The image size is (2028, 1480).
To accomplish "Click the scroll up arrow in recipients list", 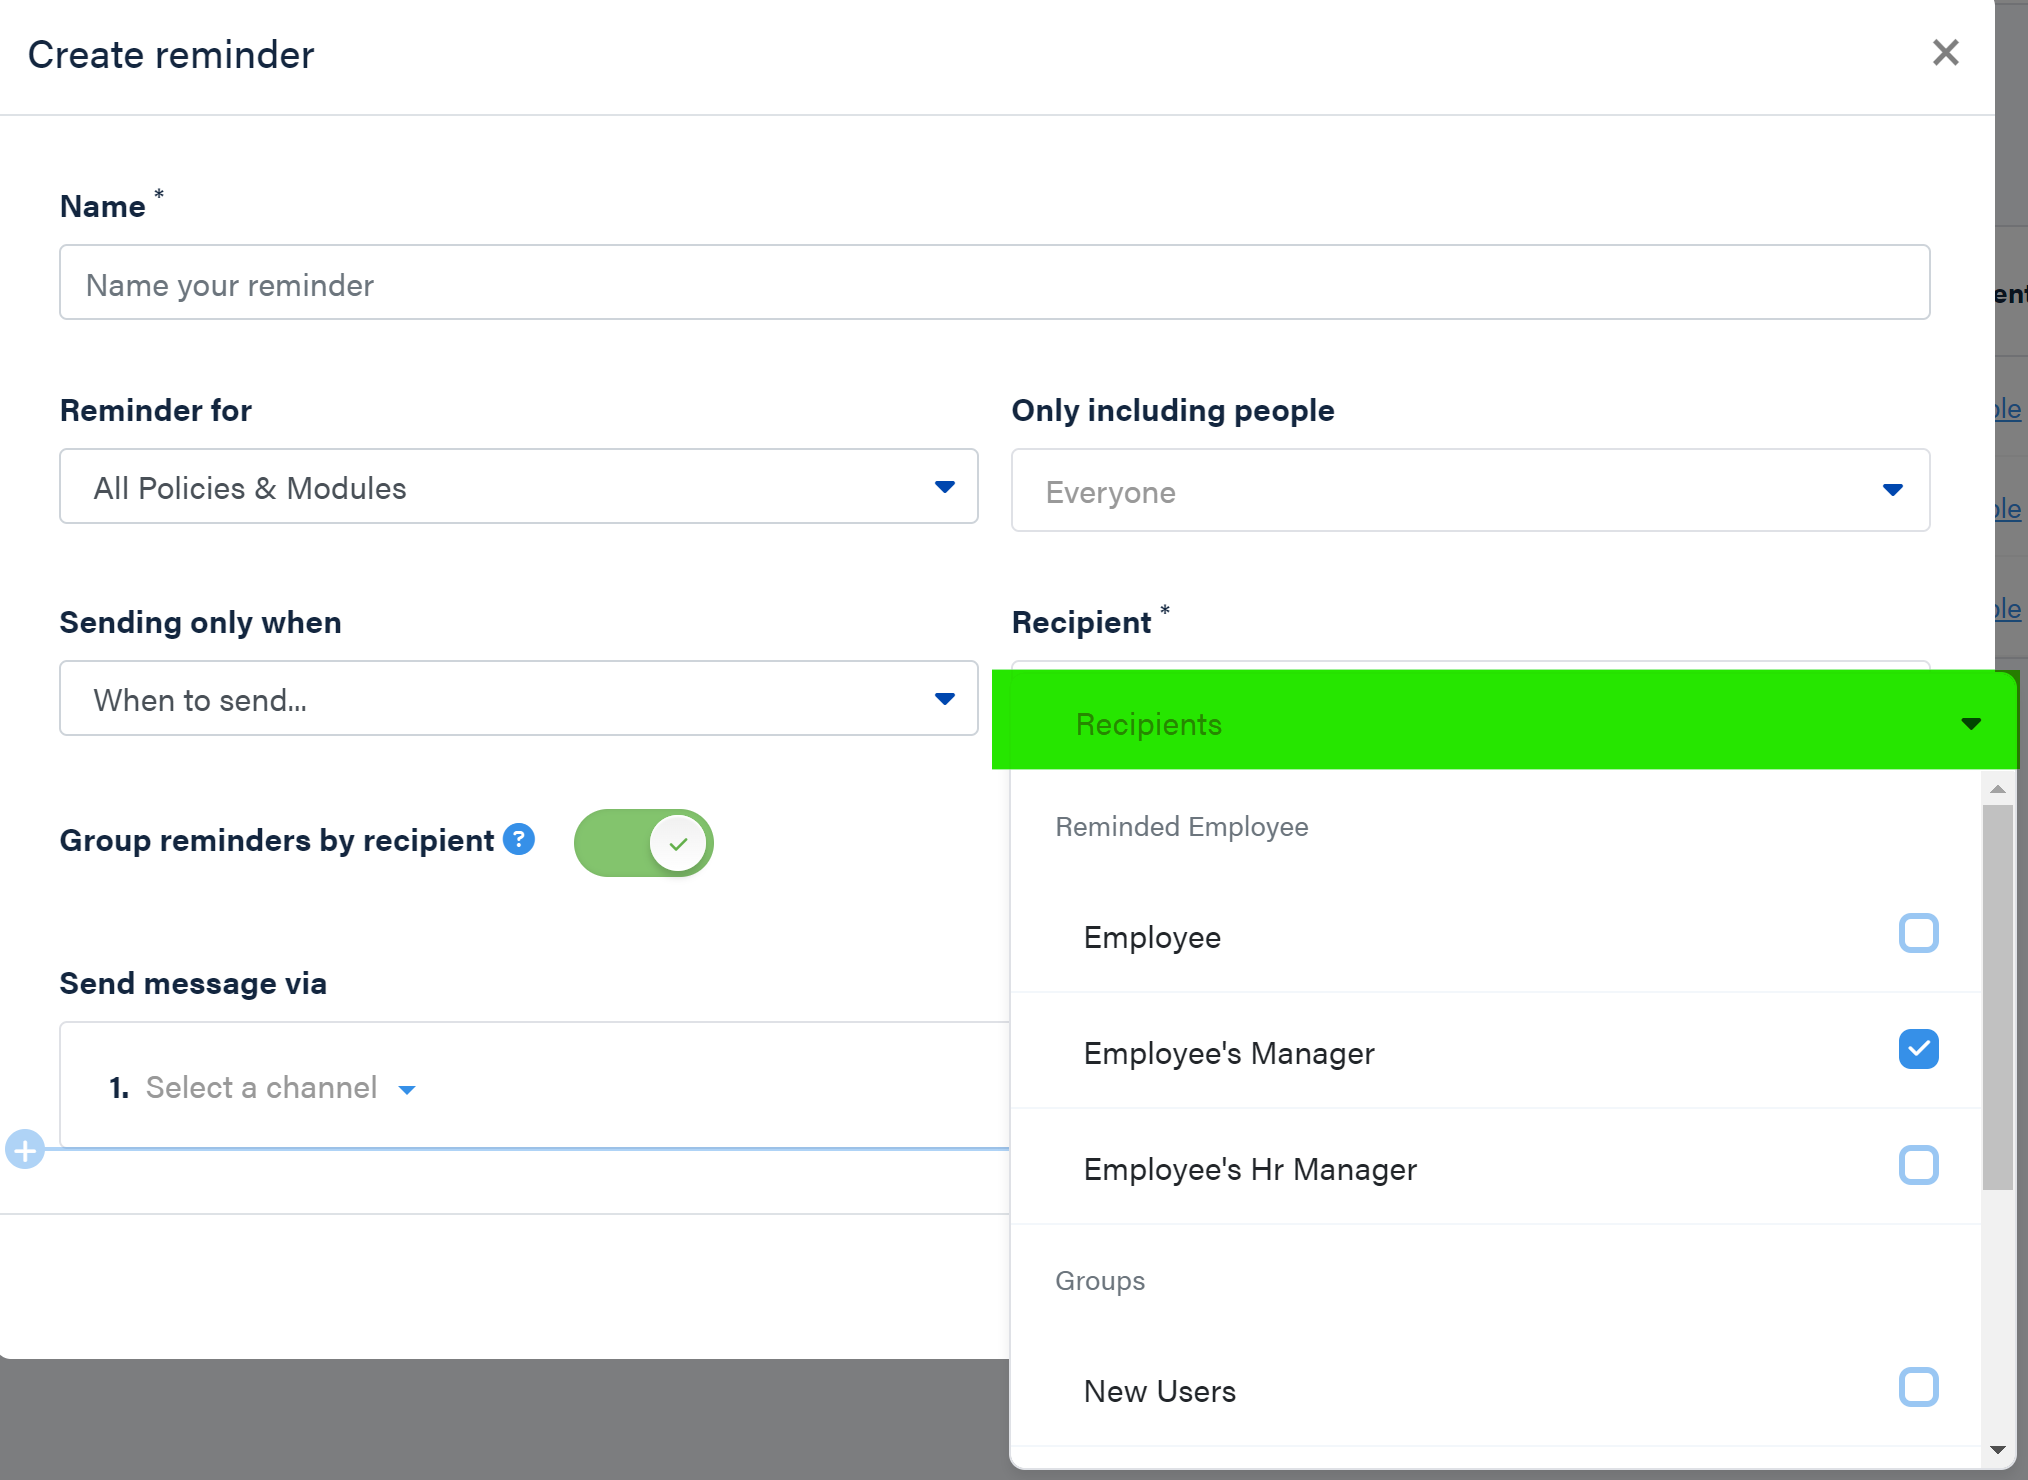I will pyautogui.click(x=1997, y=790).
